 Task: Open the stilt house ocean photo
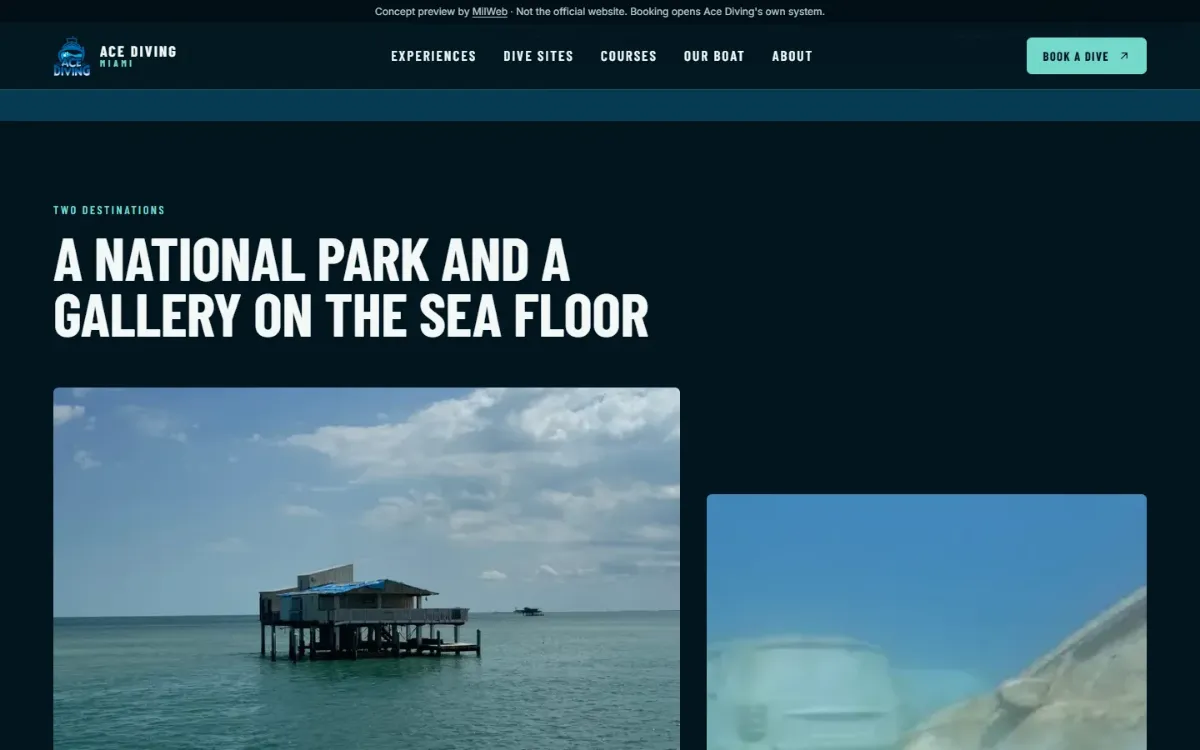[366, 569]
